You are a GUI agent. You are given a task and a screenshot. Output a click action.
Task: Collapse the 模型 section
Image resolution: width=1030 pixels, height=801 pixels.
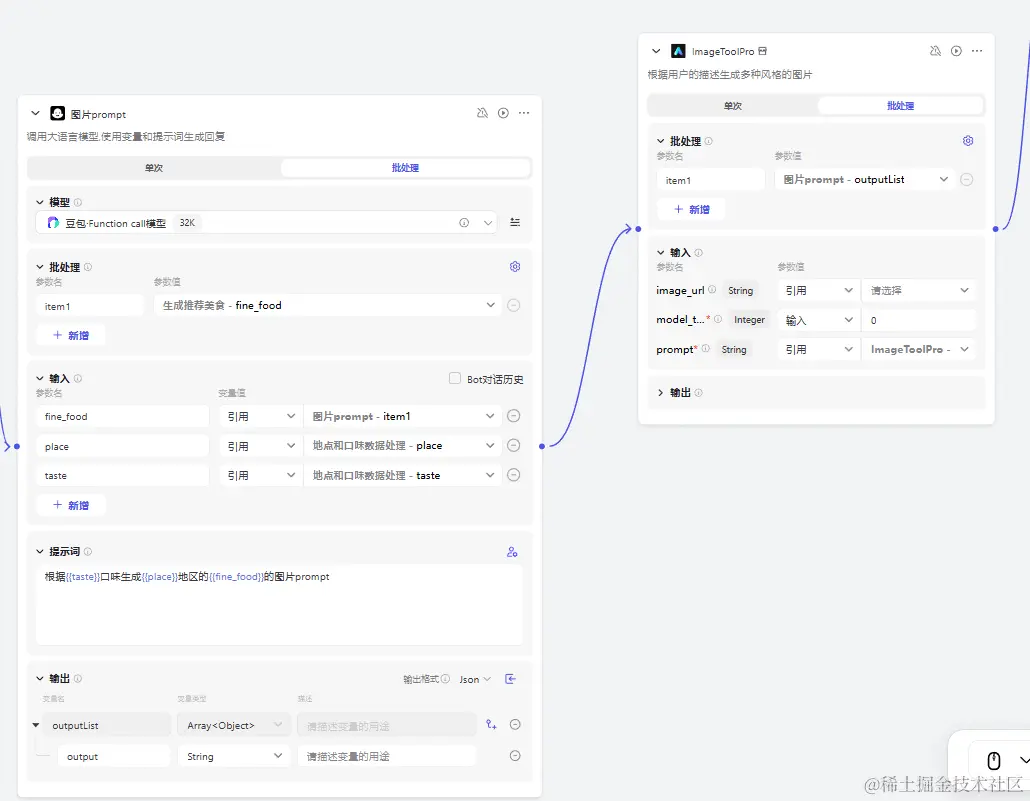coord(40,202)
